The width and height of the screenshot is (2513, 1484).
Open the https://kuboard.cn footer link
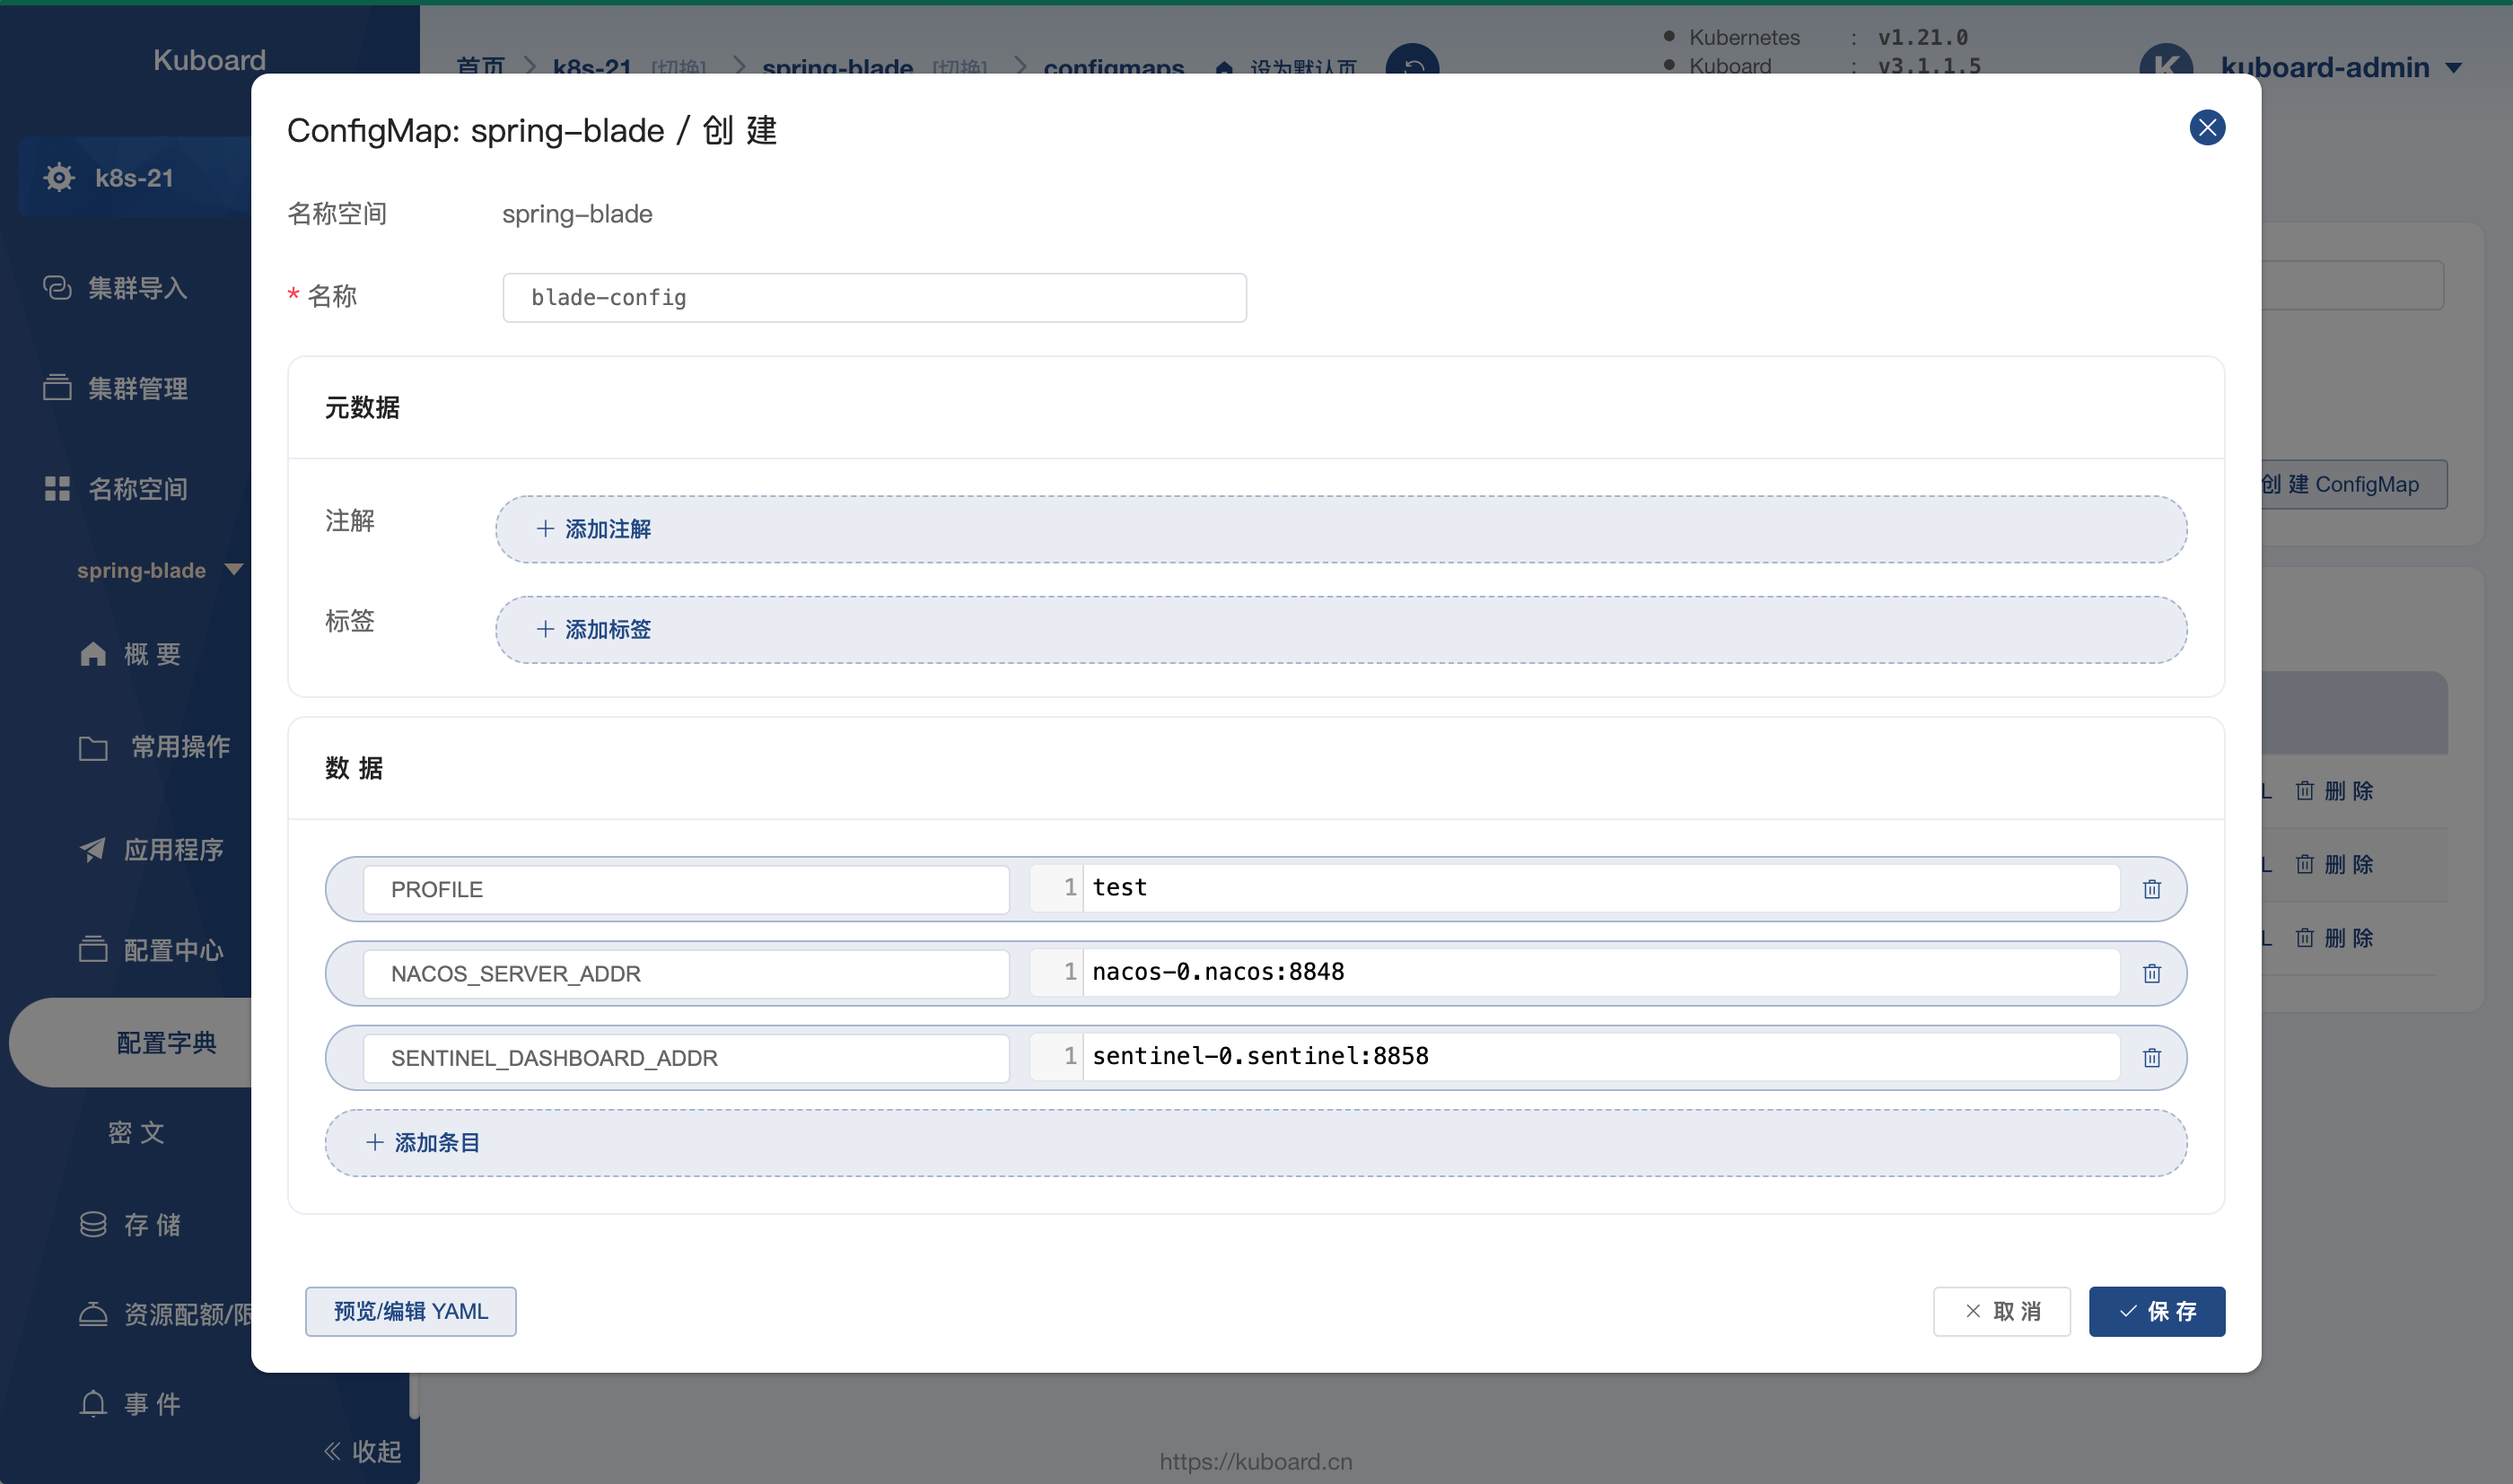(1256, 1461)
